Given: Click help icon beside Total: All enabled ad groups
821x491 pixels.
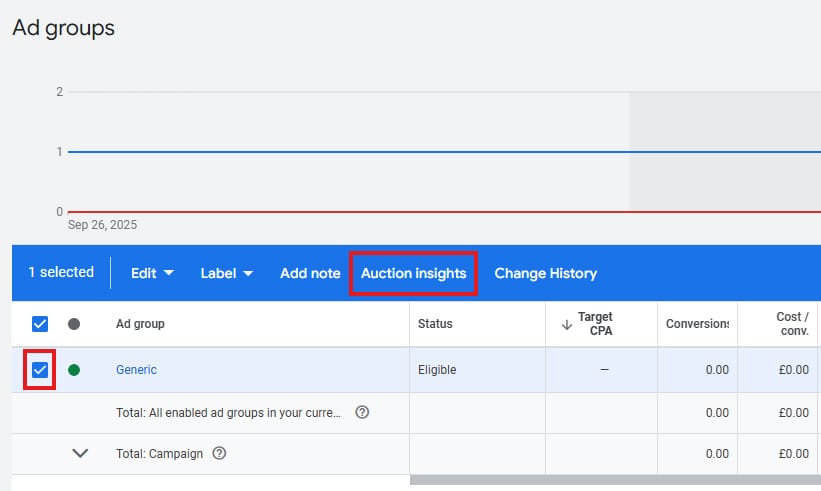Looking at the screenshot, I should tap(362, 412).
